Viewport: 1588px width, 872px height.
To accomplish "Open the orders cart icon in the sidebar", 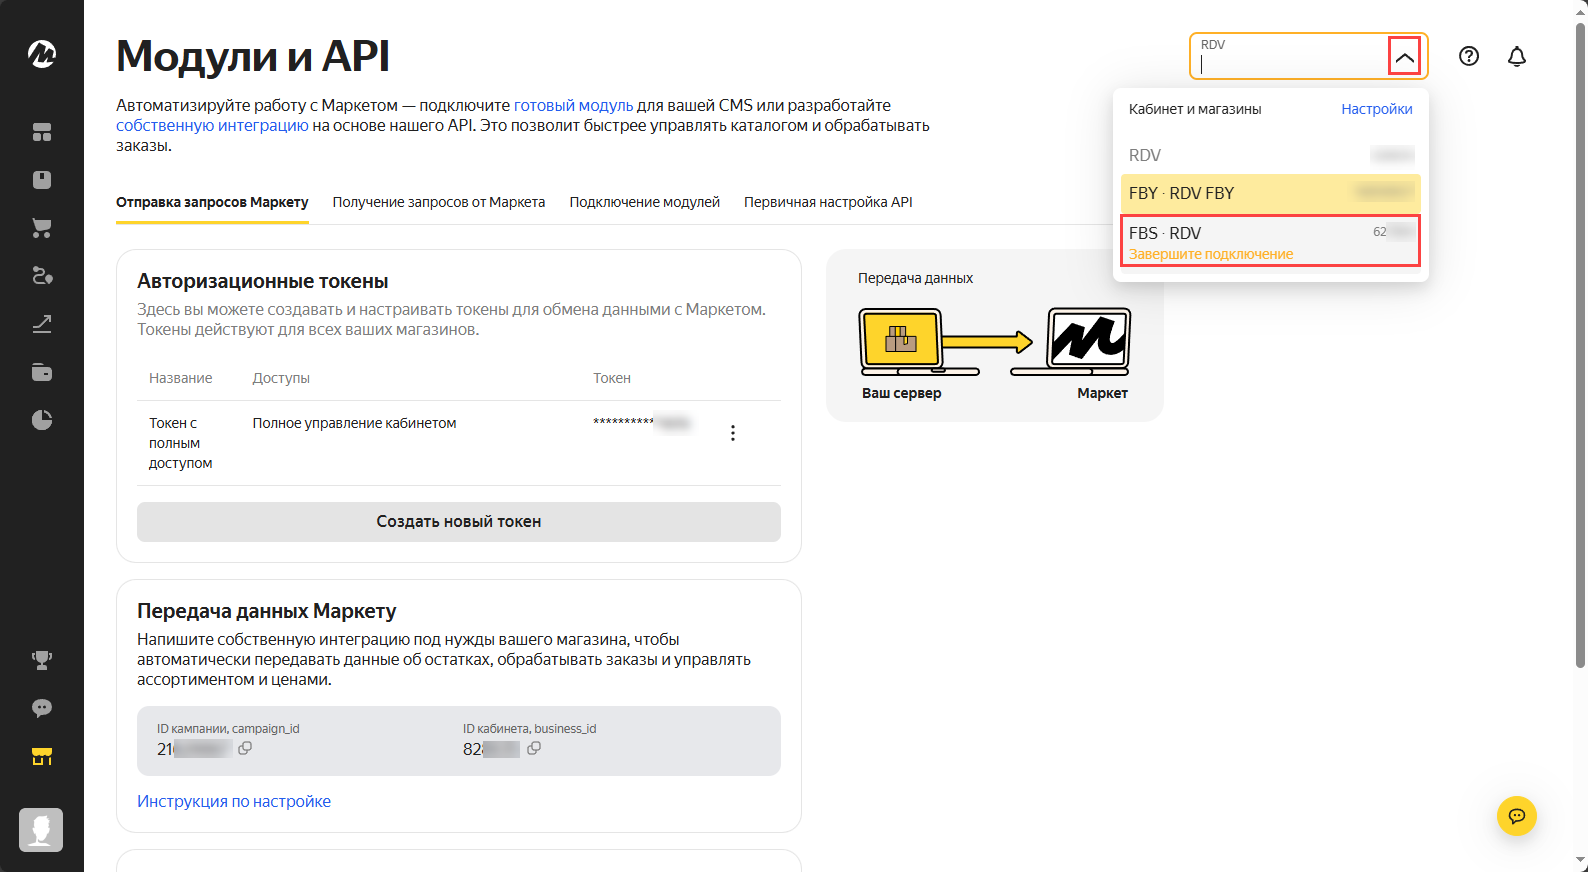I will click(42, 228).
